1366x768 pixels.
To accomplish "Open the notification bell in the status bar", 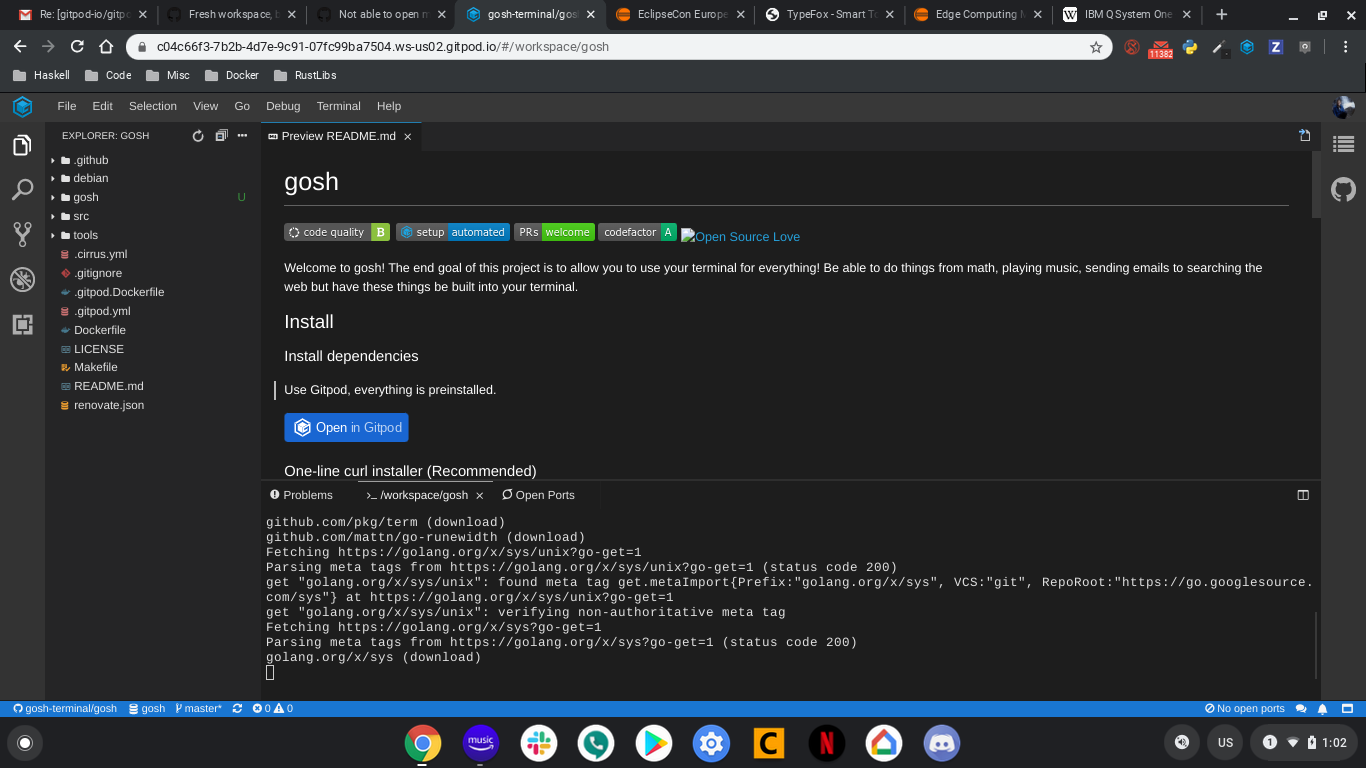I will point(1323,708).
